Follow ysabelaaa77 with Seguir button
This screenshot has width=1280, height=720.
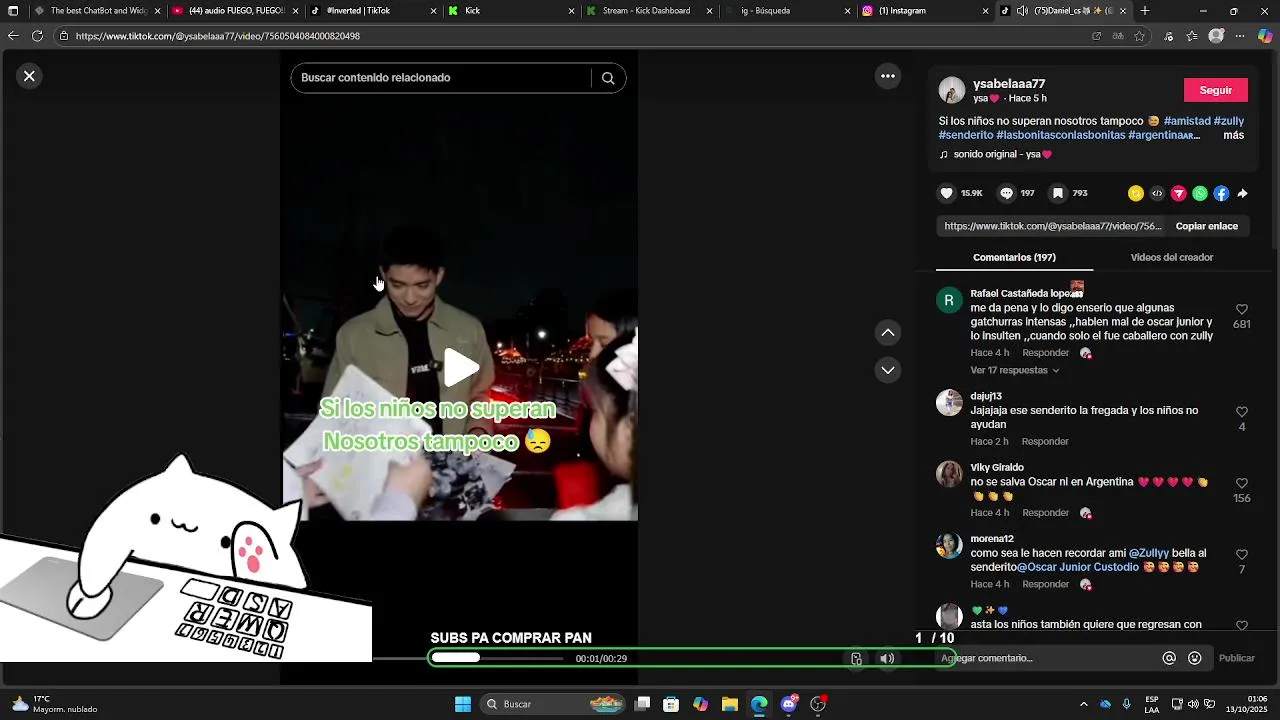click(x=1215, y=90)
